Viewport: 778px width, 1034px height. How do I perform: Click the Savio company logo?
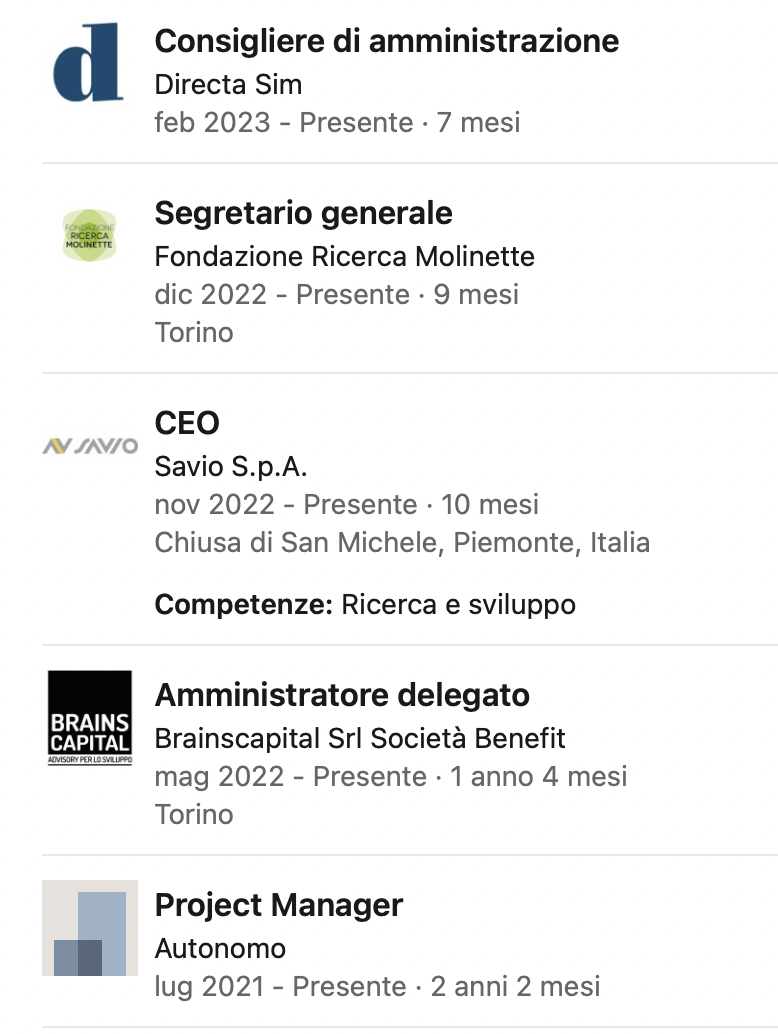coord(90,446)
